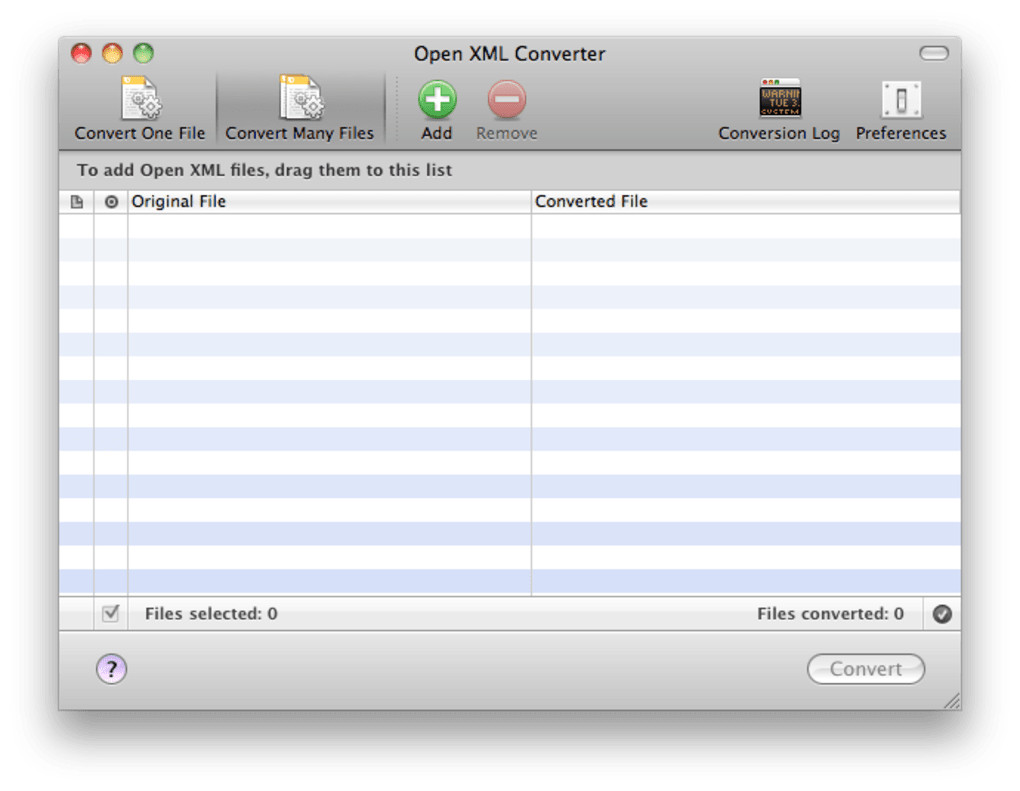
Task: Click the 'Files converted: 0' status text
Action: pyautogui.click(x=830, y=613)
